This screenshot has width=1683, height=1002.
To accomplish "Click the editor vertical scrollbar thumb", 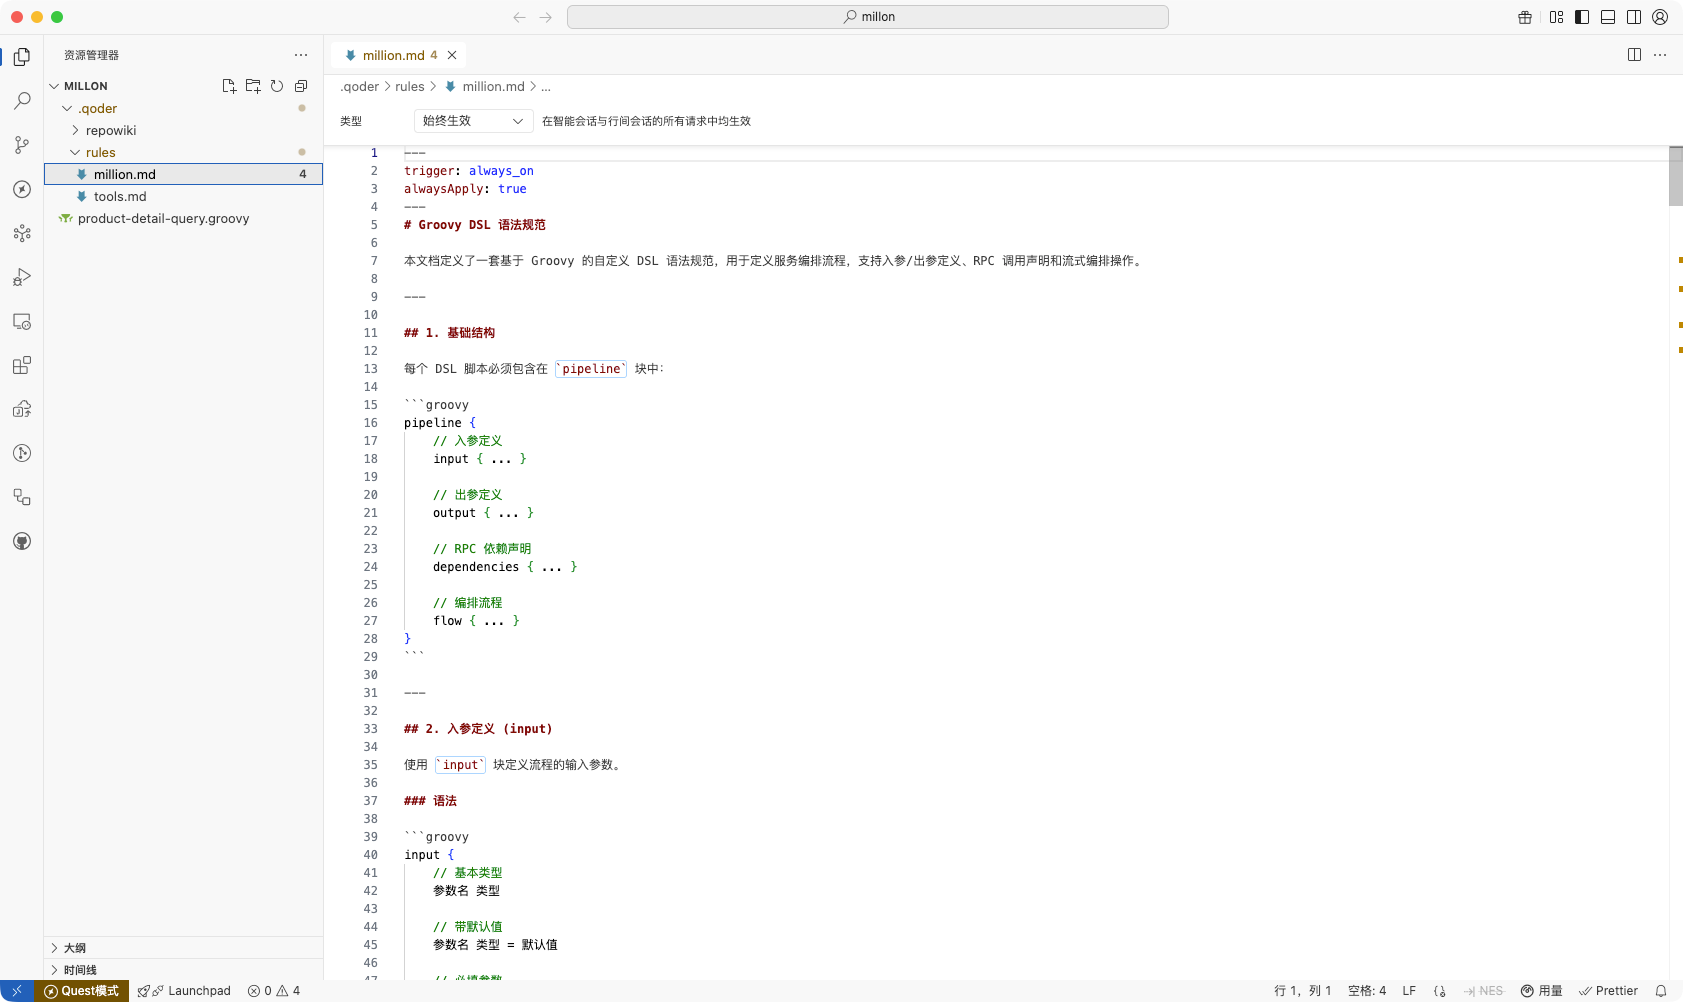I will 1676,176.
